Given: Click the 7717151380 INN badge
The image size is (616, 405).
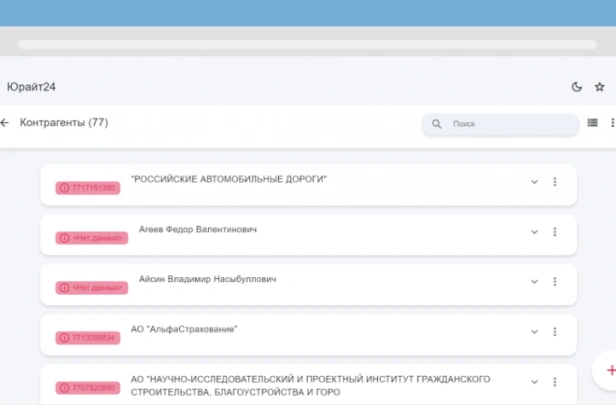Looking at the screenshot, I should point(89,188).
